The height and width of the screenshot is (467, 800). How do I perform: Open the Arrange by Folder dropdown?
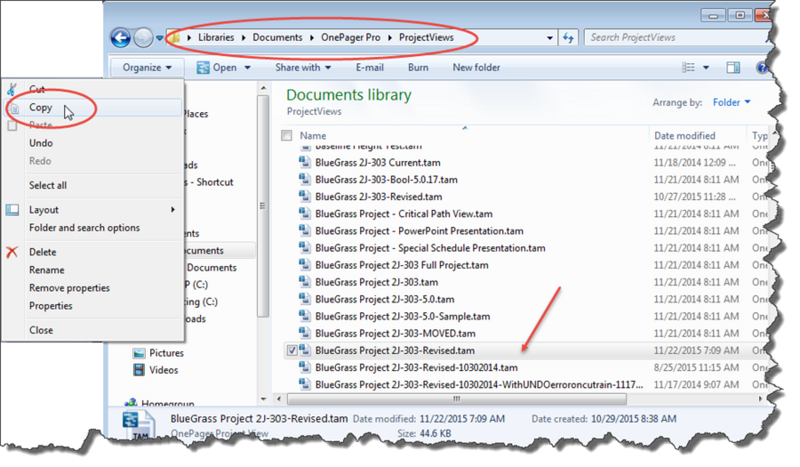731,103
